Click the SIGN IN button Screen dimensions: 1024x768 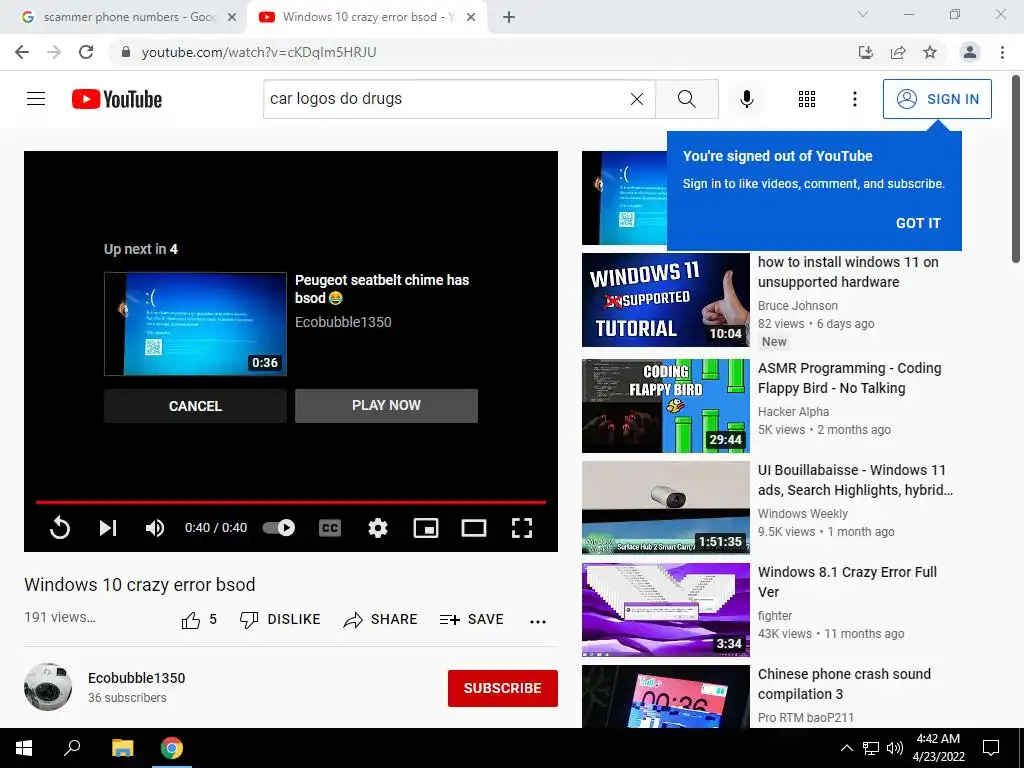(x=937, y=99)
